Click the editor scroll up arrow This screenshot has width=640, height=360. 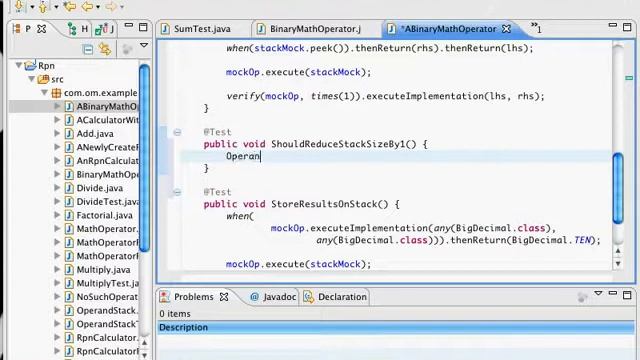(618, 251)
